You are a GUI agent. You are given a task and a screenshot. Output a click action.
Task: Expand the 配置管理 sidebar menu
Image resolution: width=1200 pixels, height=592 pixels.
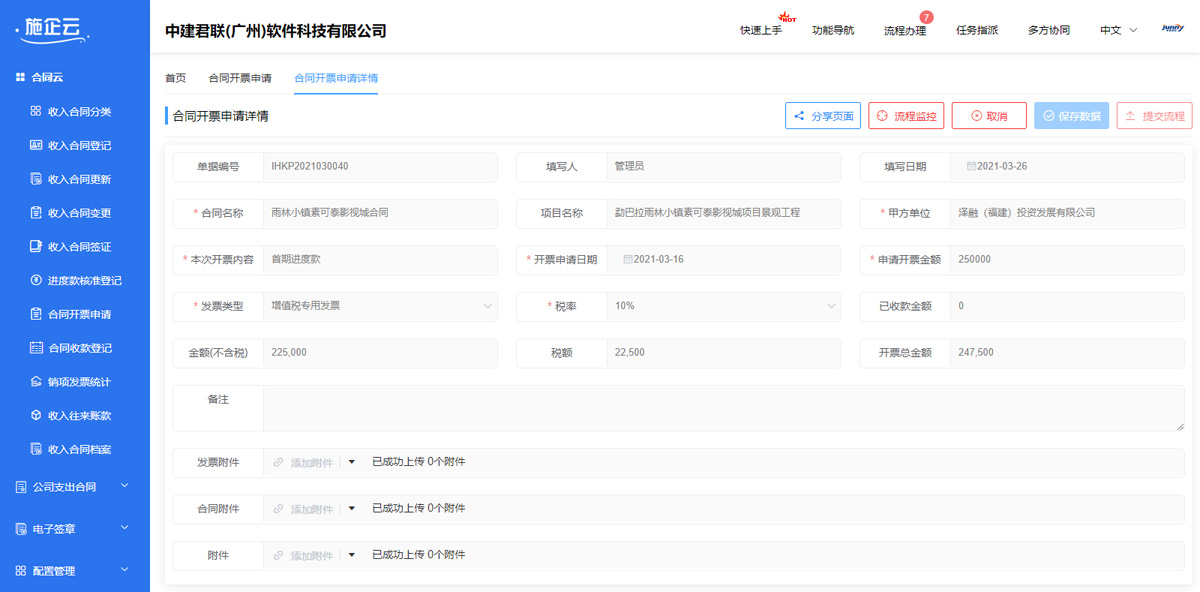click(125, 570)
